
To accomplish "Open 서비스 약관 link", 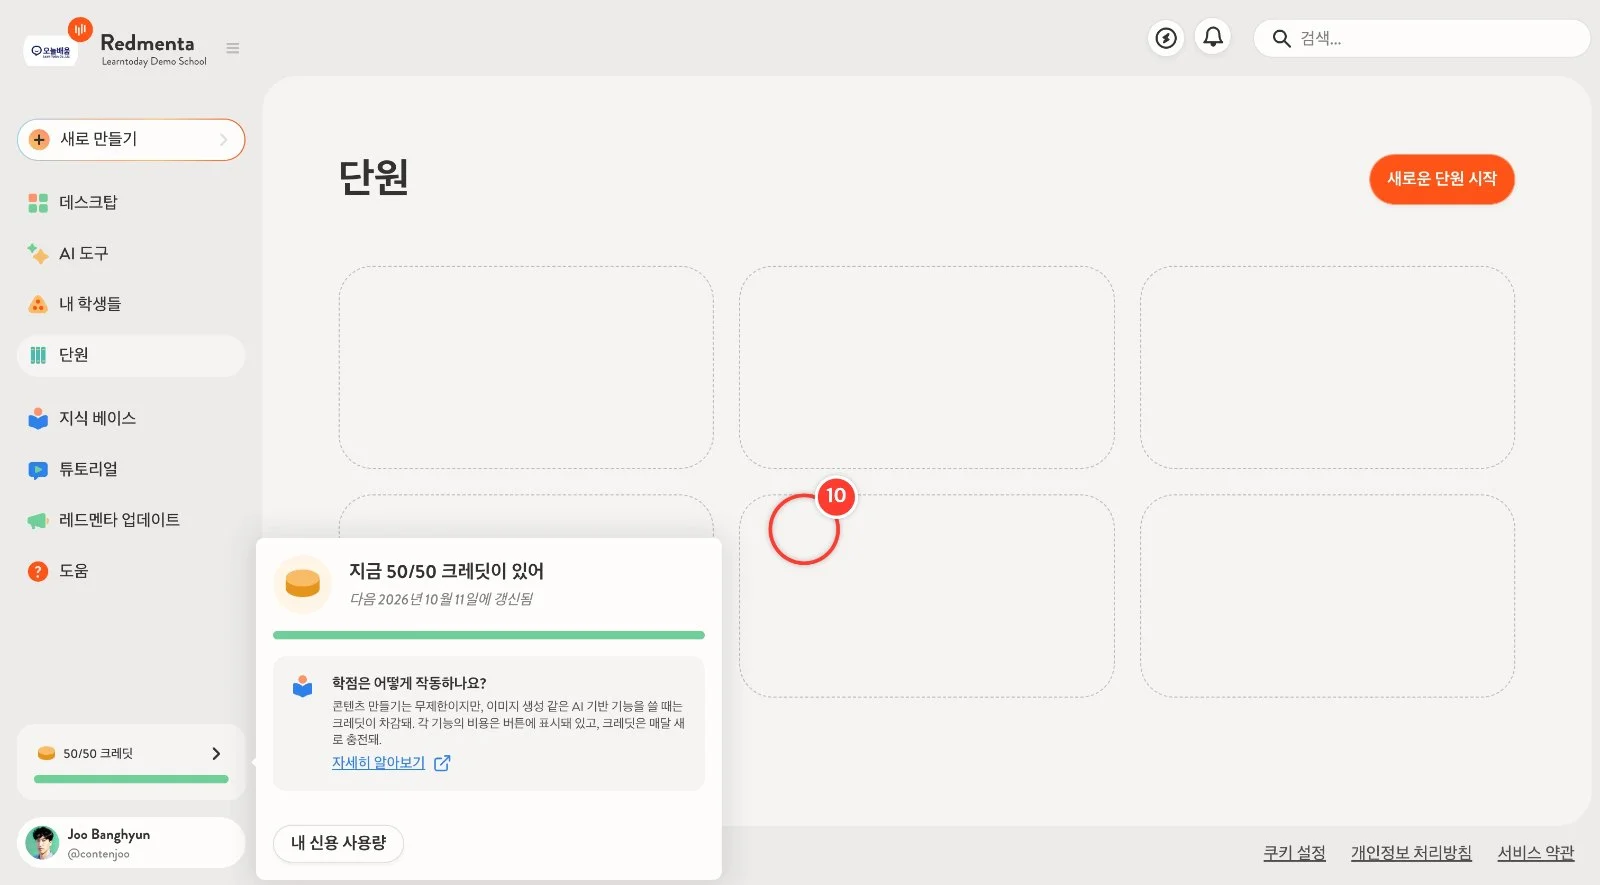I will tap(1536, 853).
